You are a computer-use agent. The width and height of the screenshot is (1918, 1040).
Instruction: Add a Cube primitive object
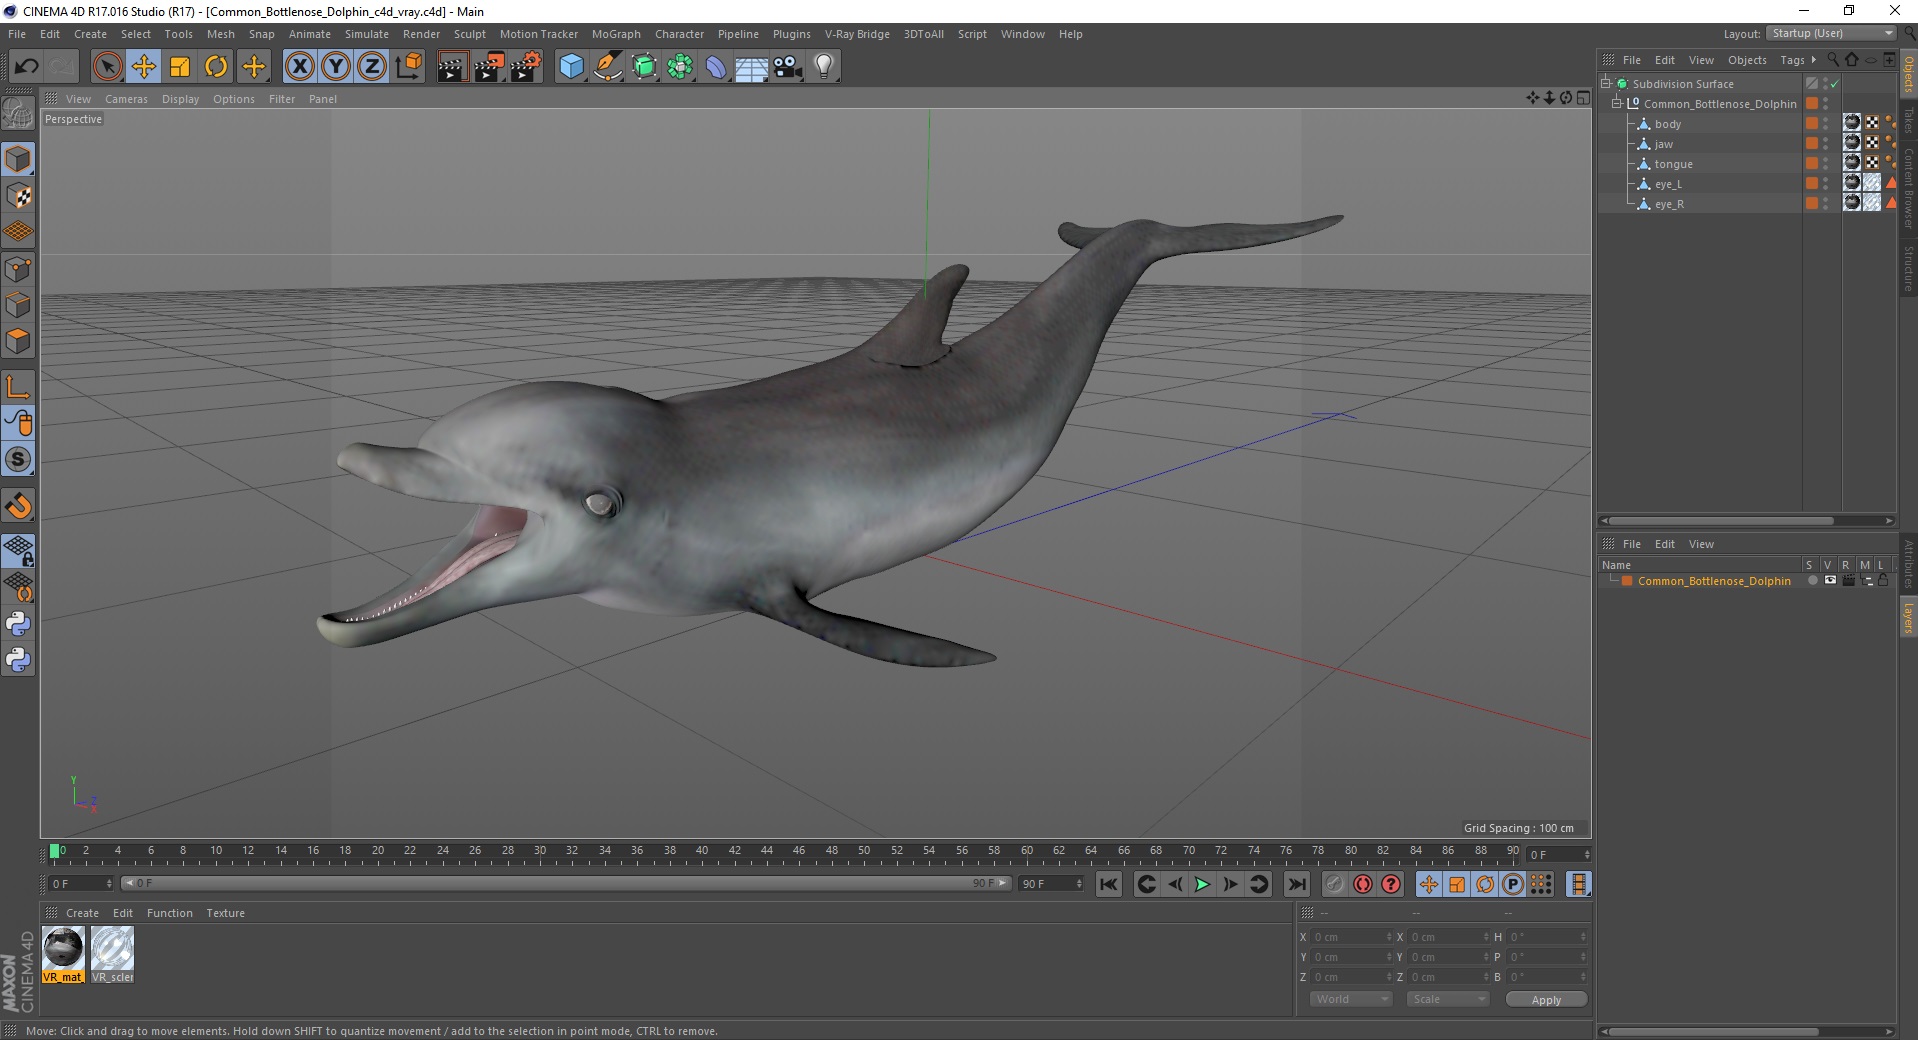click(x=571, y=67)
